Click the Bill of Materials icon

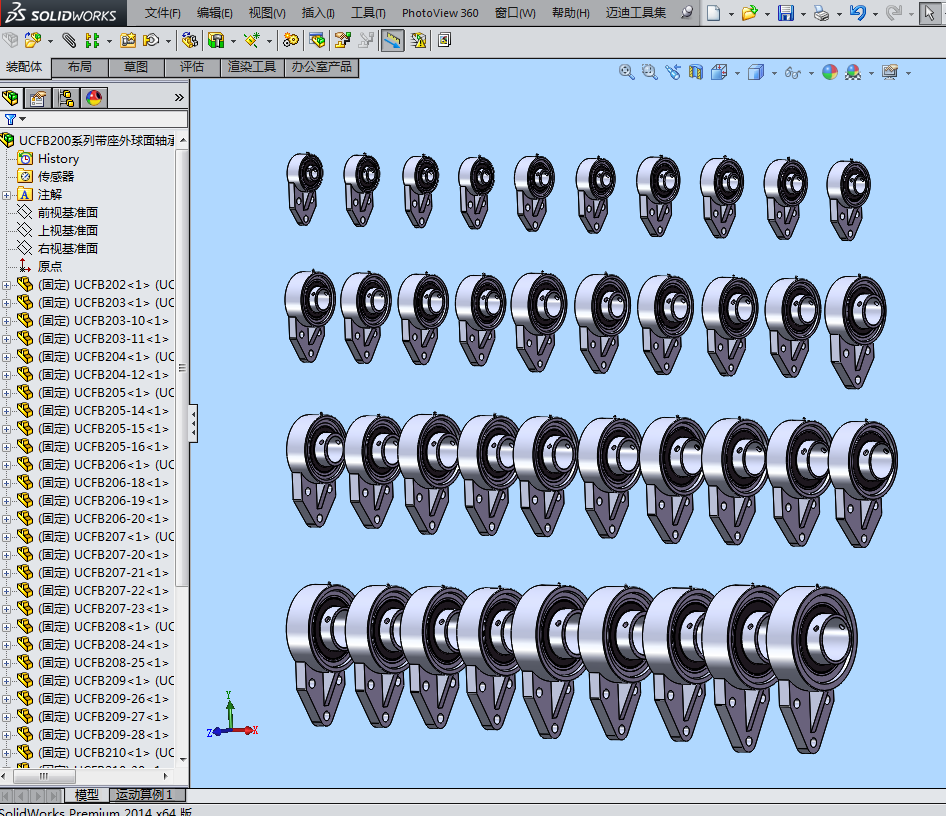pyautogui.click(x=317, y=40)
